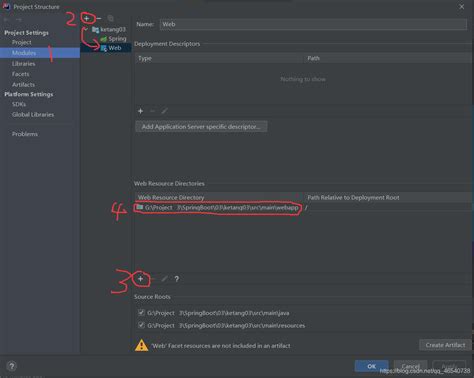Click the Web facet icon in tree
The width and height of the screenshot is (474, 378).
[104, 48]
